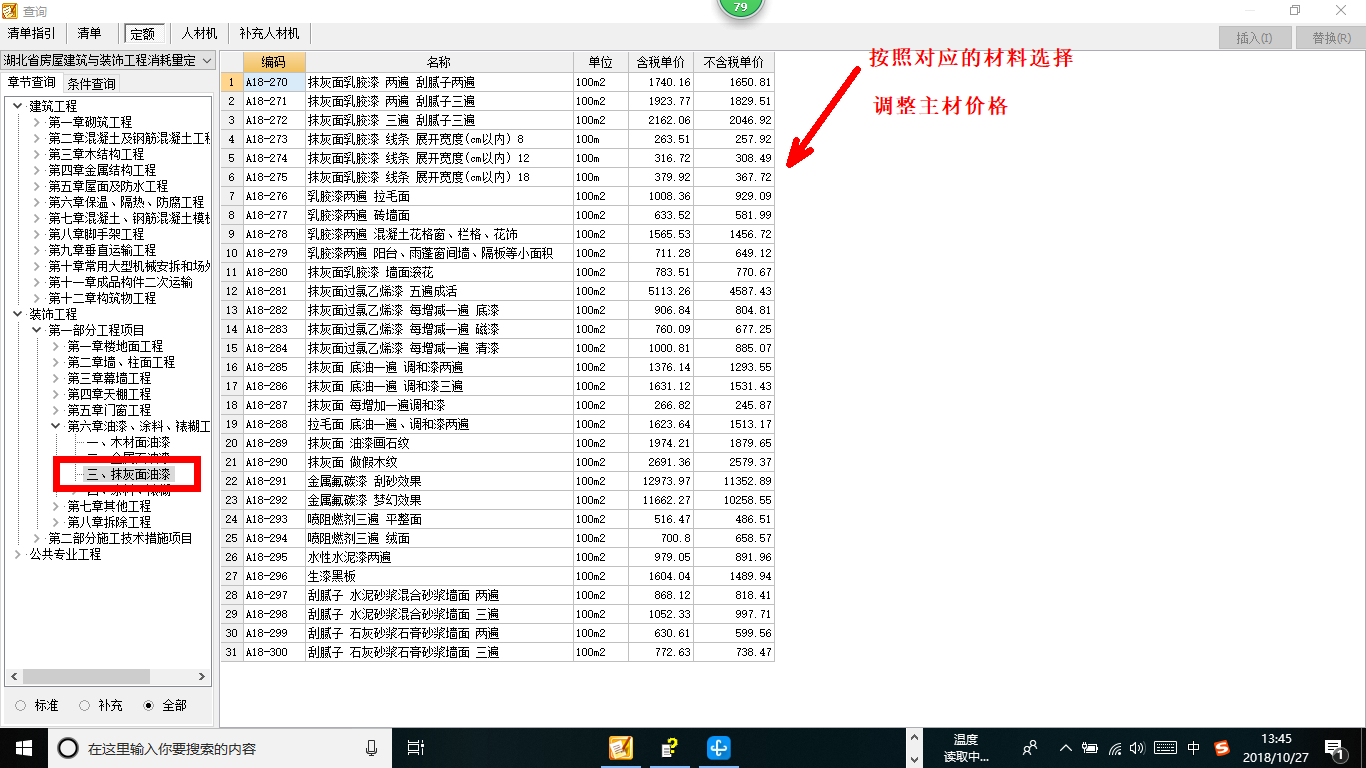The image size is (1366, 768).
Task: Click the tree scrollbar right arrow
Action: point(203,677)
